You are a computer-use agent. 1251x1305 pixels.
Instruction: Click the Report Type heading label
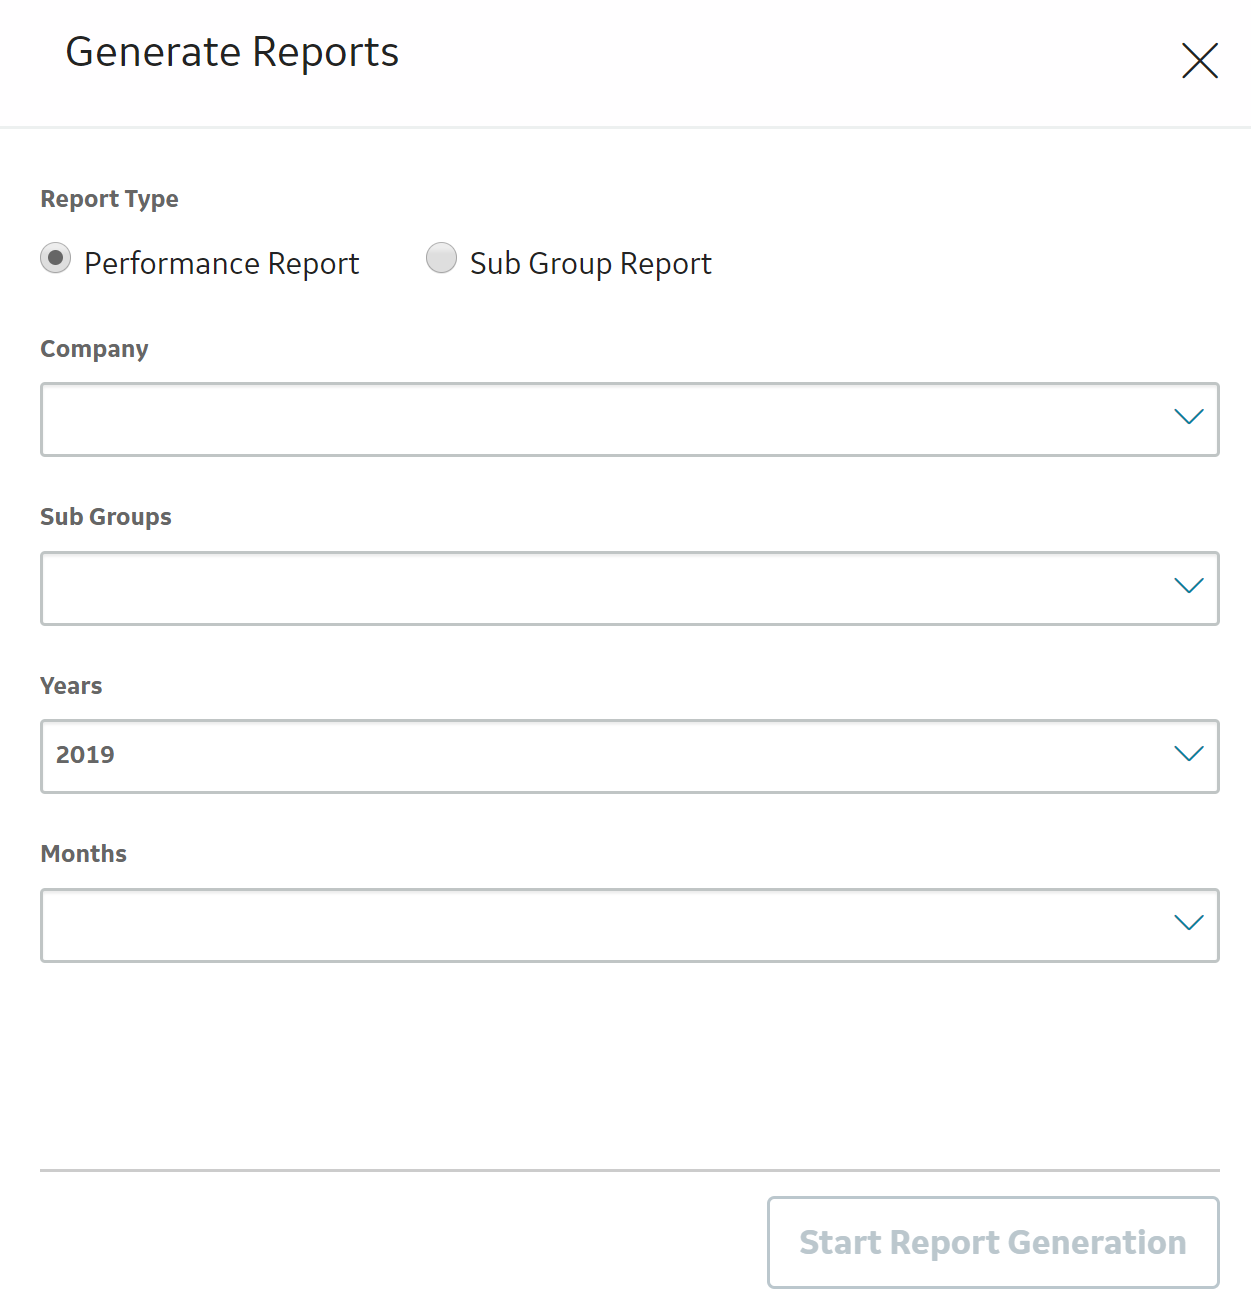pyautogui.click(x=109, y=199)
